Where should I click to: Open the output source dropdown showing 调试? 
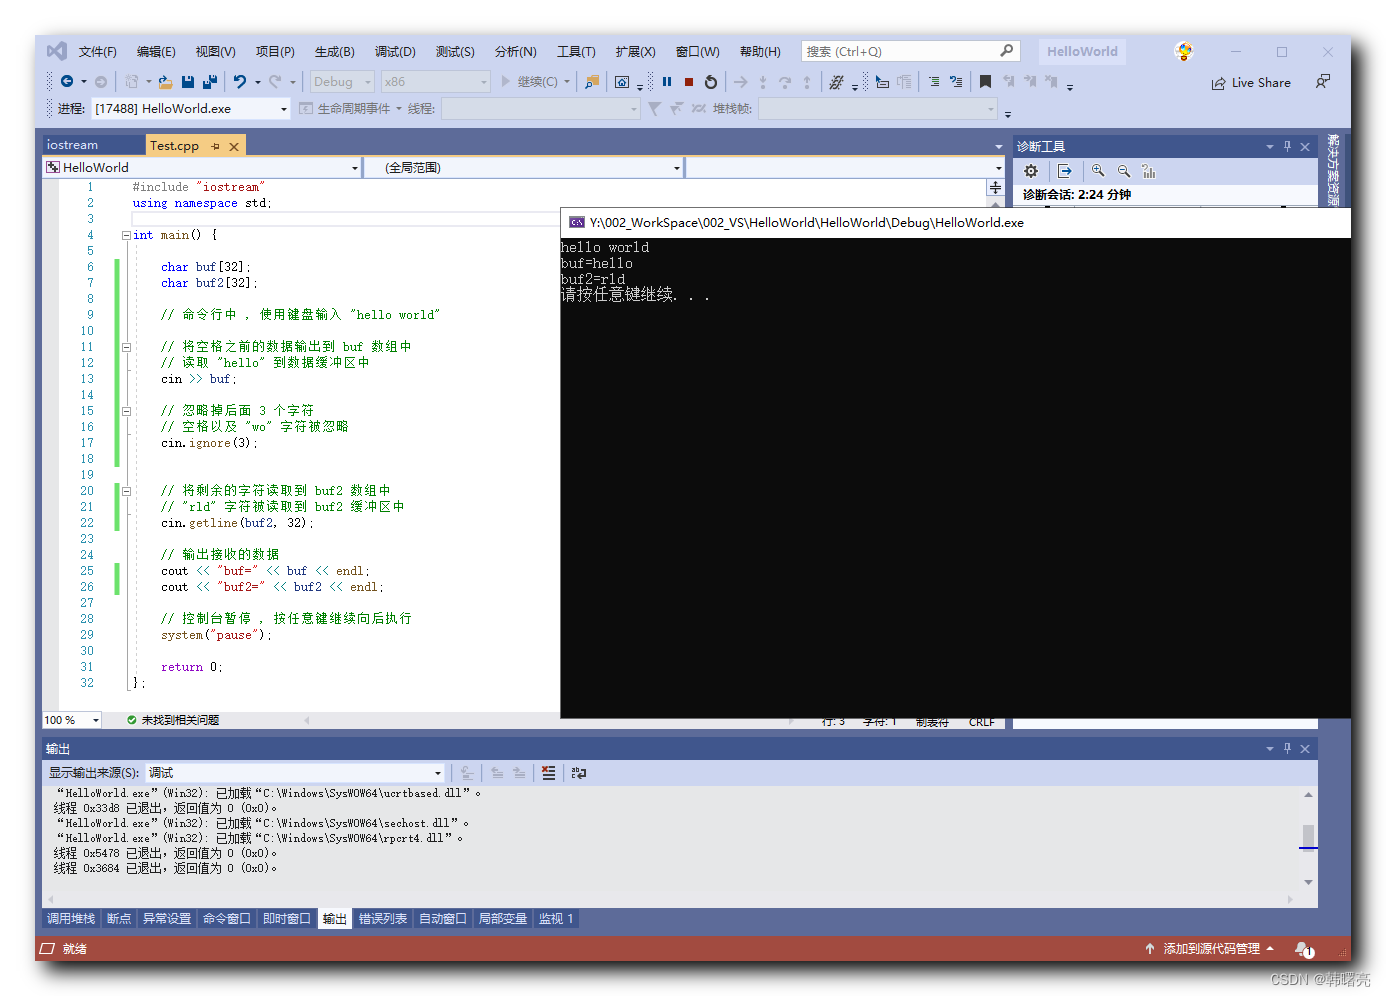tap(296, 773)
